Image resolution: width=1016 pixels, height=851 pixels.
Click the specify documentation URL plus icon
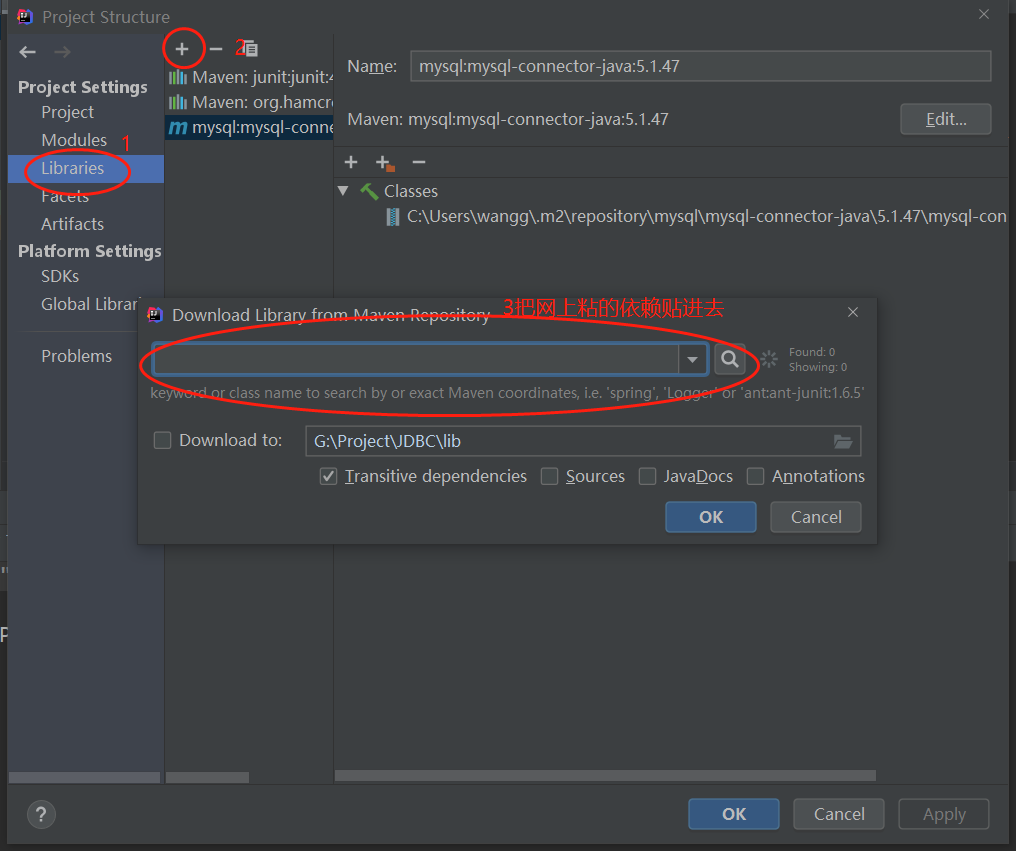tap(385, 163)
